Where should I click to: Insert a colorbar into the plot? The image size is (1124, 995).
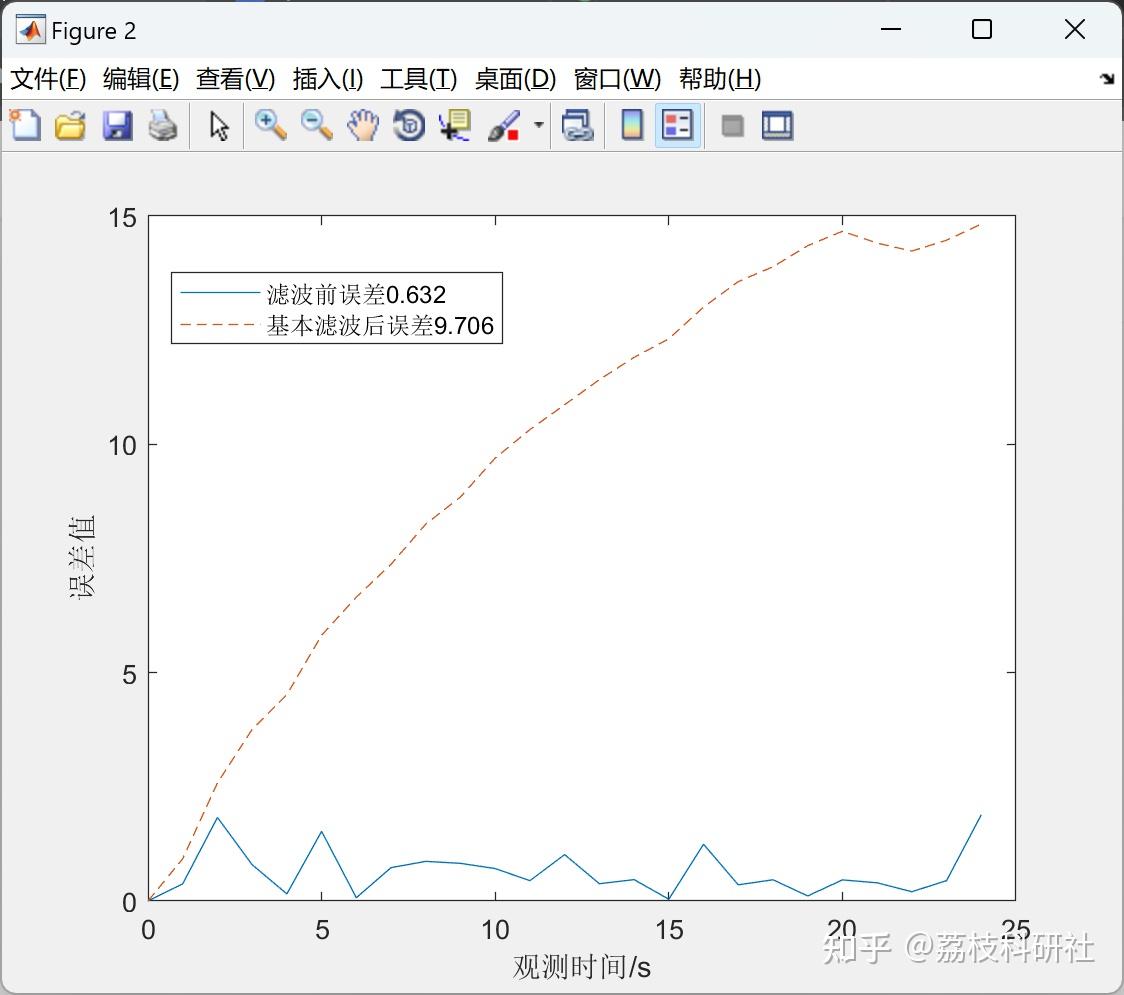click(x=631, y=125)
